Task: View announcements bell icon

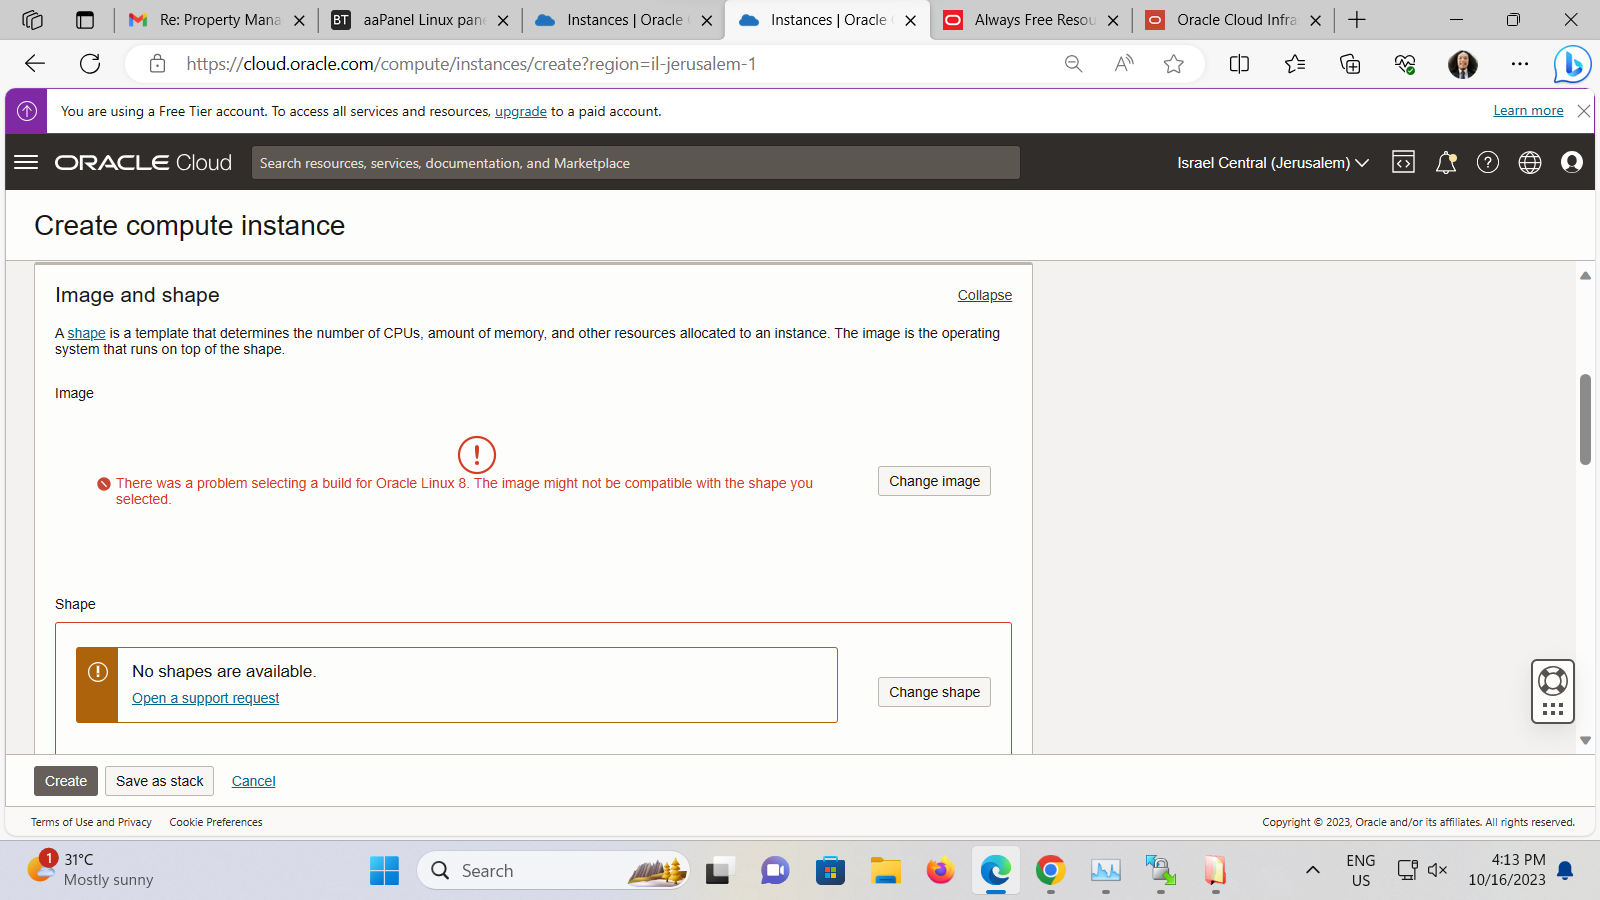Action: click(1446, 162)
